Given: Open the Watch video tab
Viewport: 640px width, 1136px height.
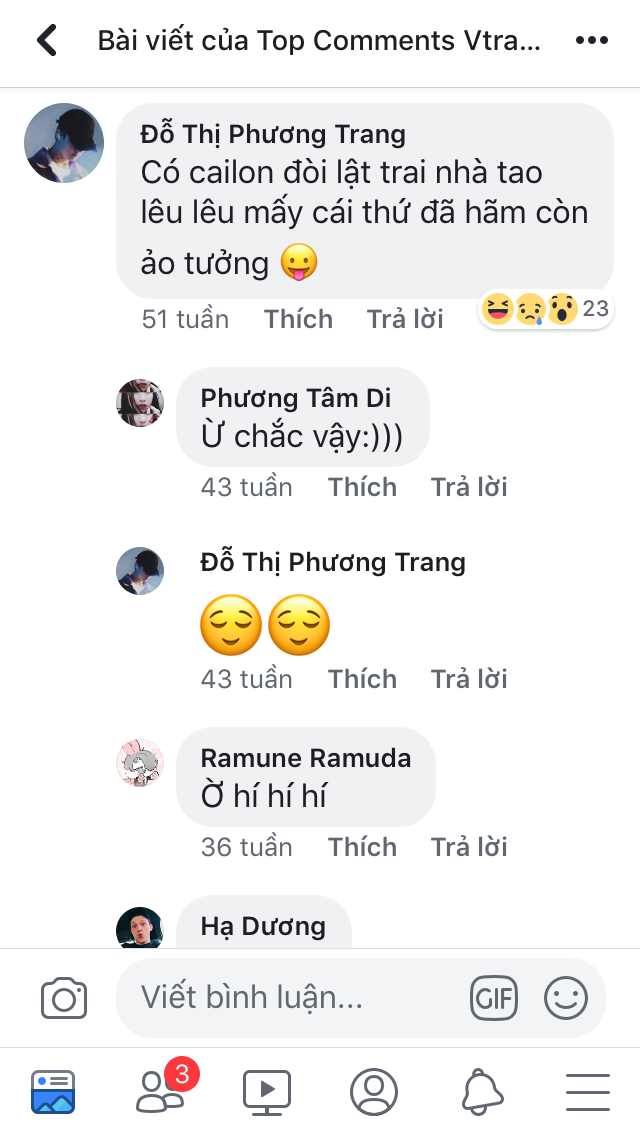Looking at the screenshot, I should coord(267,1091).
